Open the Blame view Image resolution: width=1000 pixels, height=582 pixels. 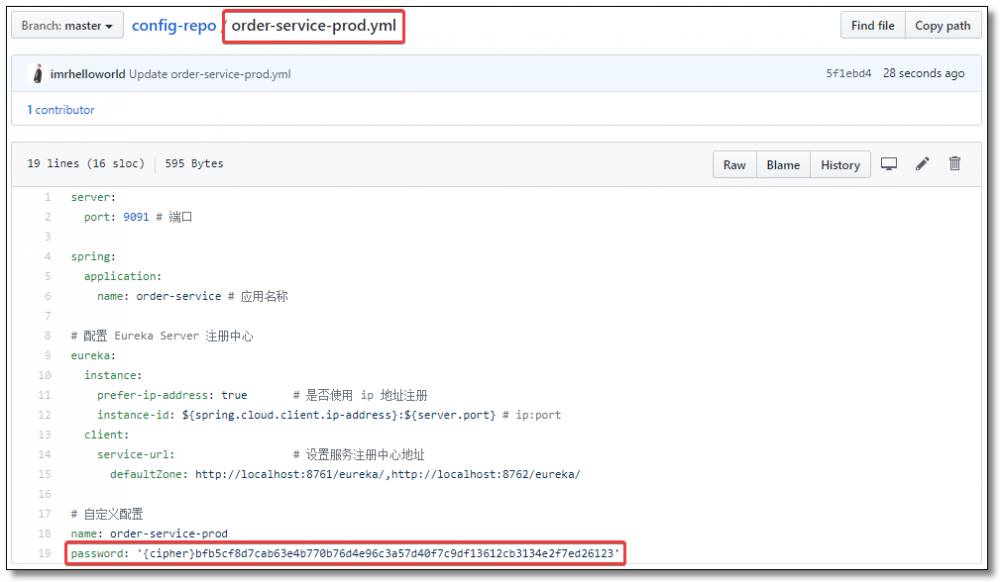[x=783, y=164]
